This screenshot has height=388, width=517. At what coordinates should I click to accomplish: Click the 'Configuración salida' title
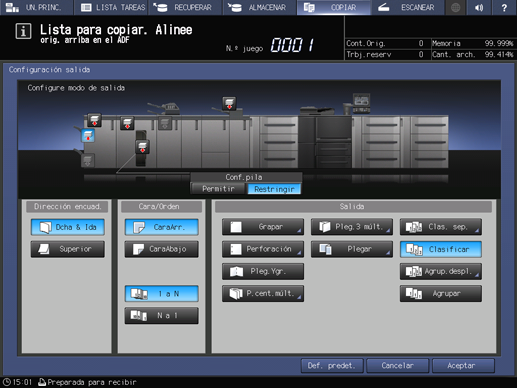coord(49,69)
